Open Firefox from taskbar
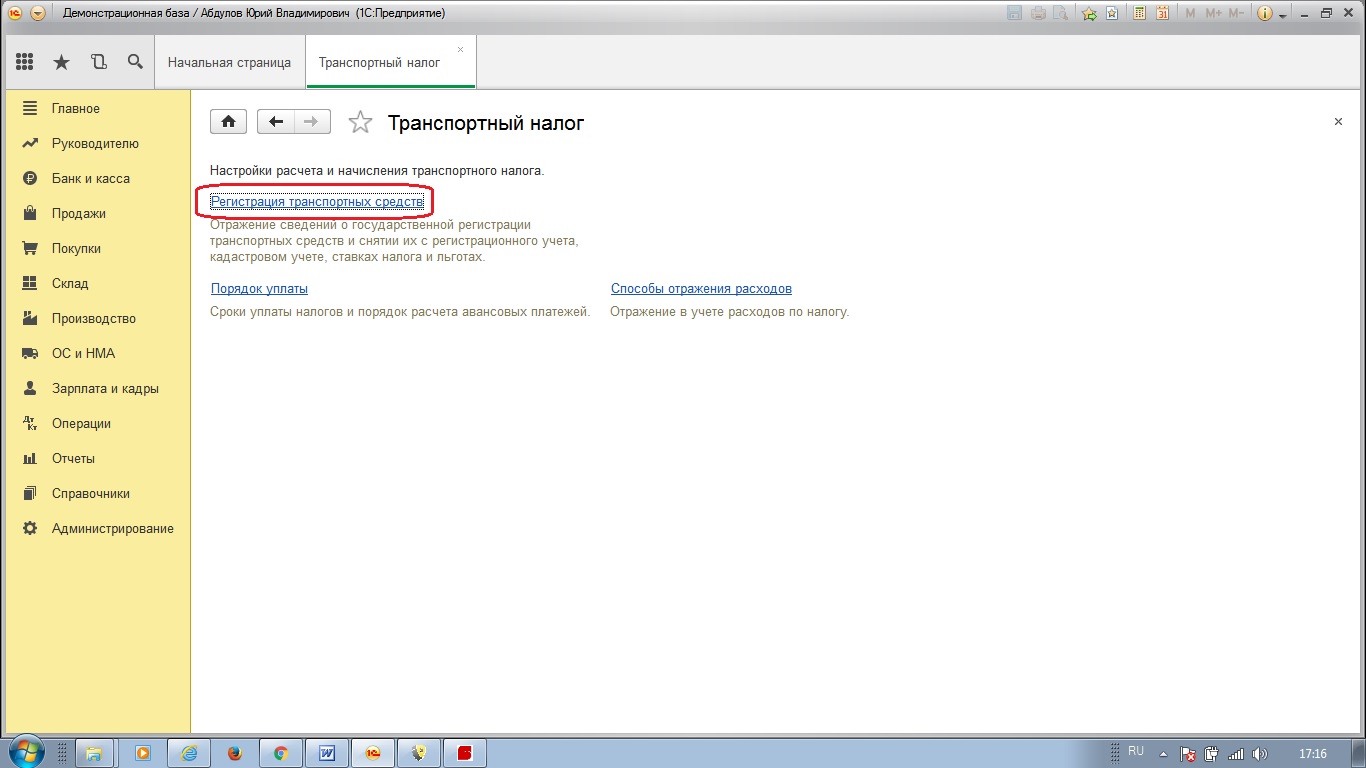1366x768 pixels. coord(235,753)
